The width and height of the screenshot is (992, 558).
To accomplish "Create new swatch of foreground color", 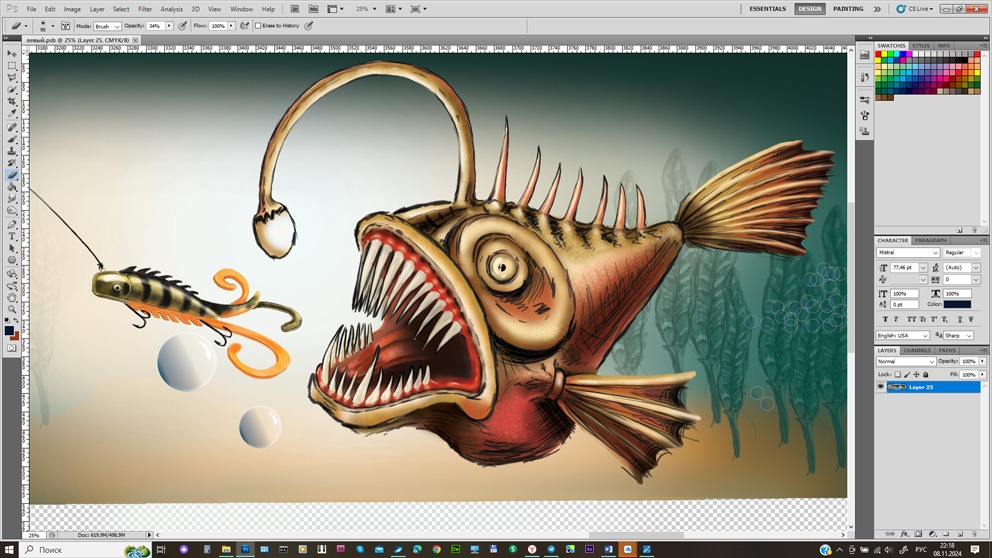I will coord(960,230).
